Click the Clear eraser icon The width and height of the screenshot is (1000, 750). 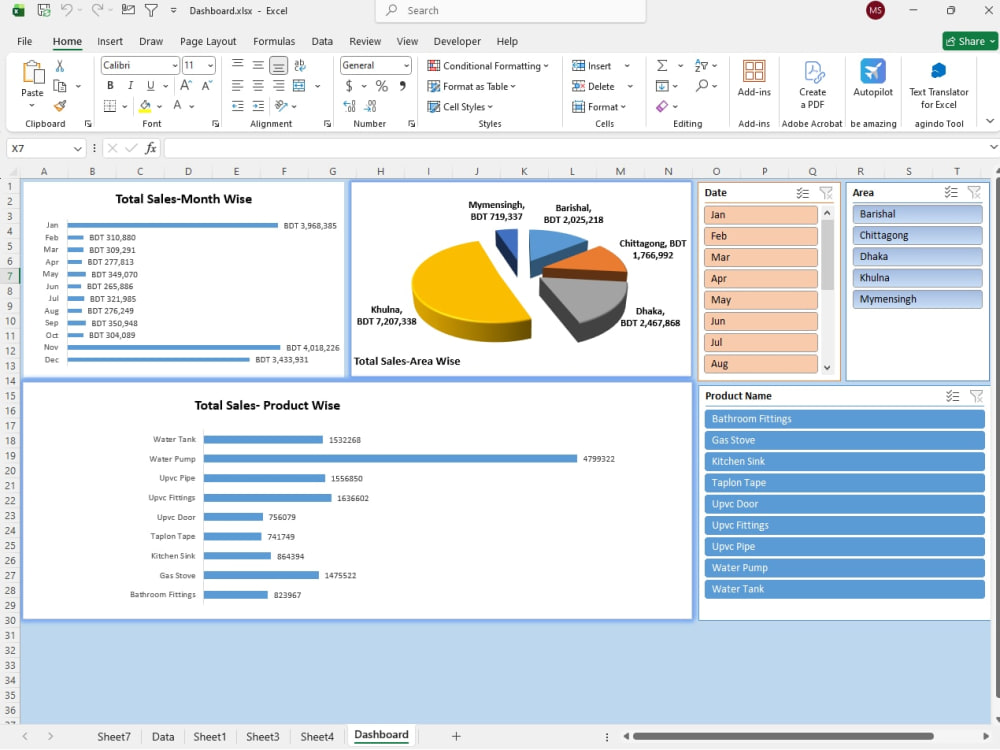pyautogui.click(x=662, y=106)
